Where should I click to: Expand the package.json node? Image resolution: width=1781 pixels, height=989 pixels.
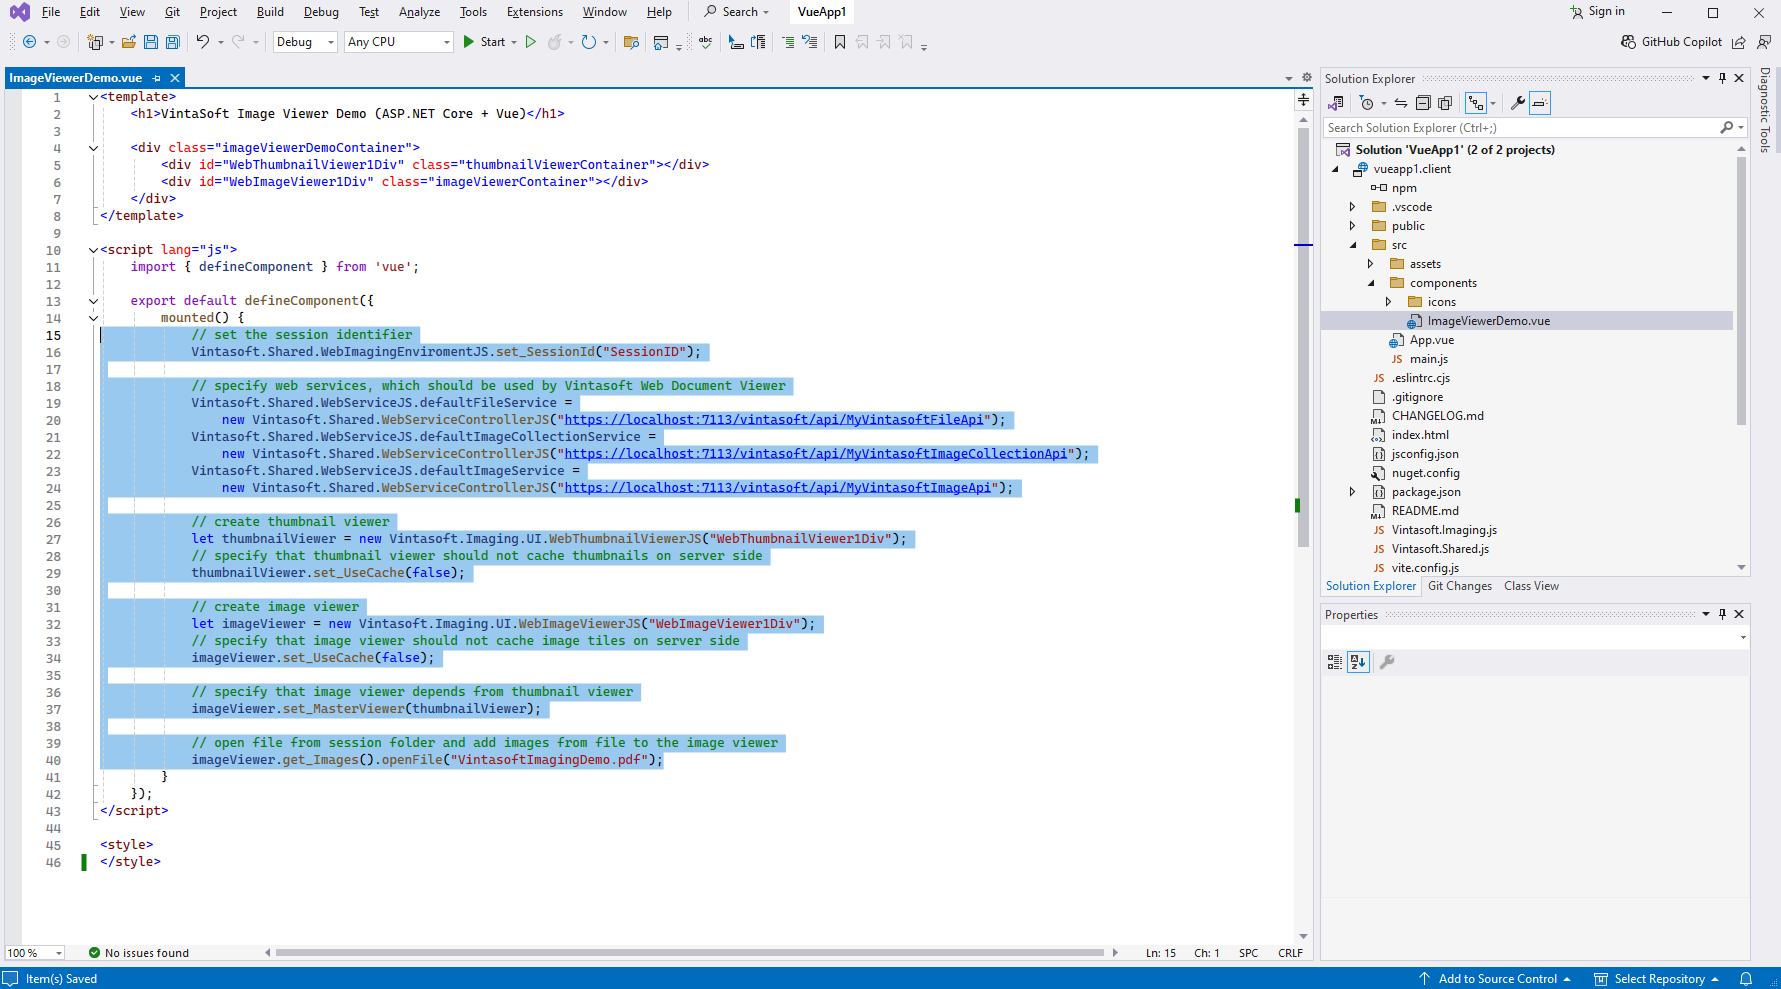tap(1353, 492)
